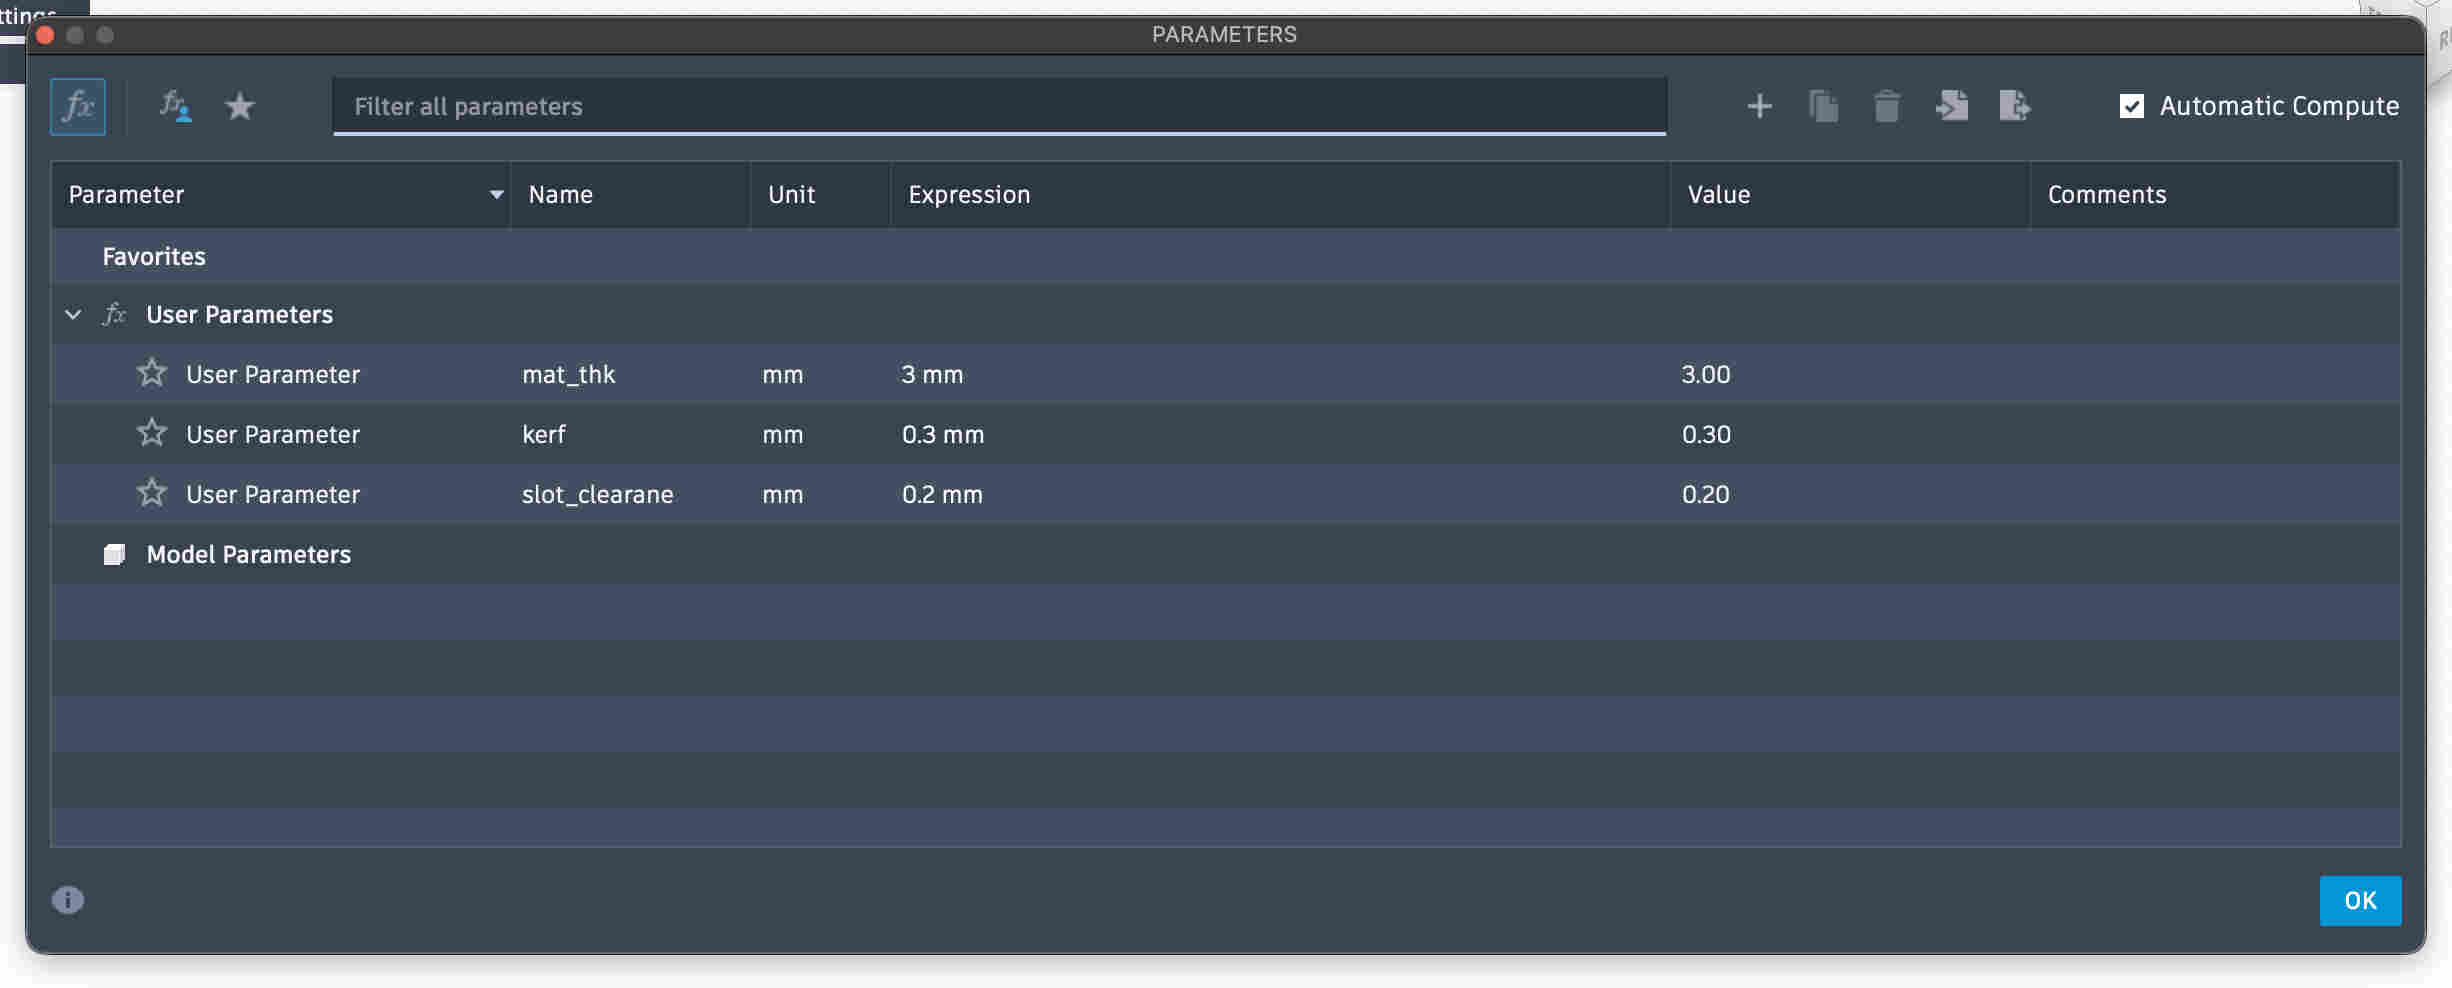Image resolution: width=2452 pixels, height=988 pixels.
Task: Collapse the User Parameters group
Action: 73,314
